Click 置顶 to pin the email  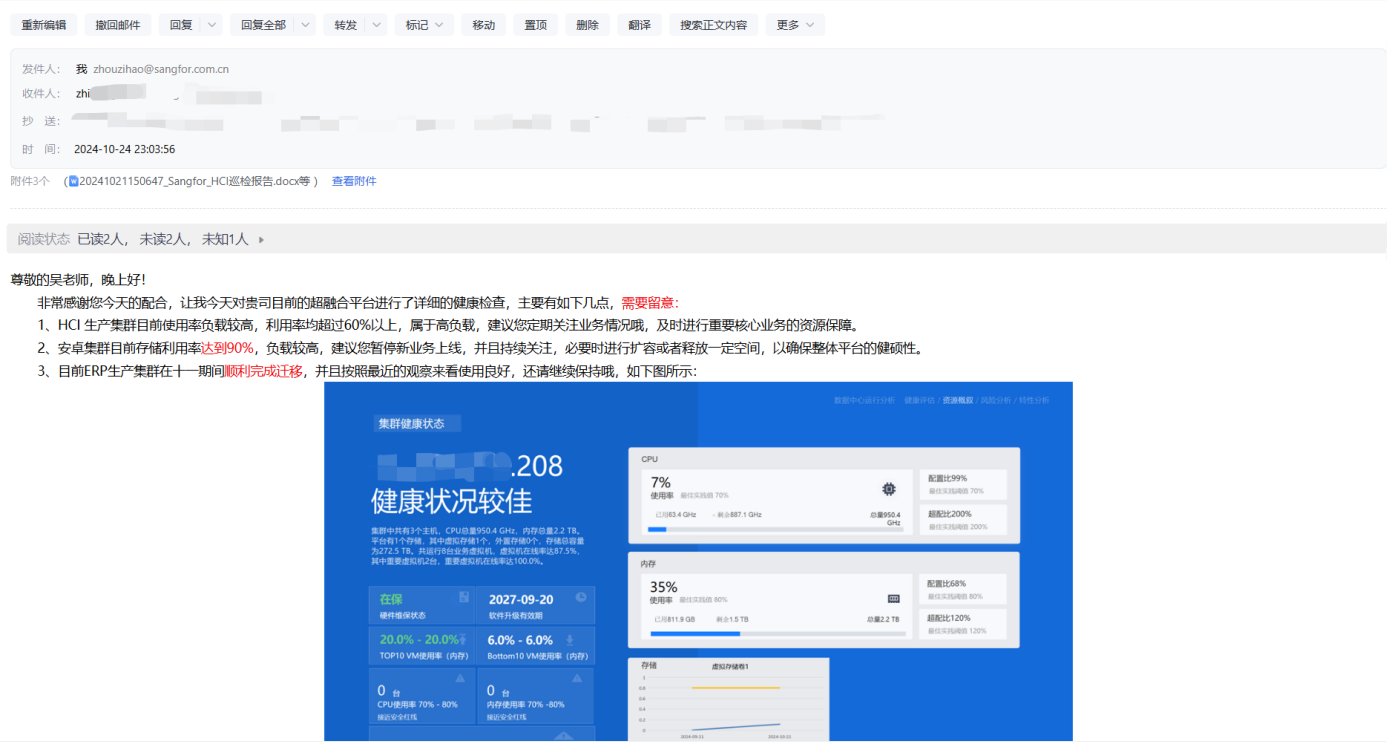[x=535, y=23]
